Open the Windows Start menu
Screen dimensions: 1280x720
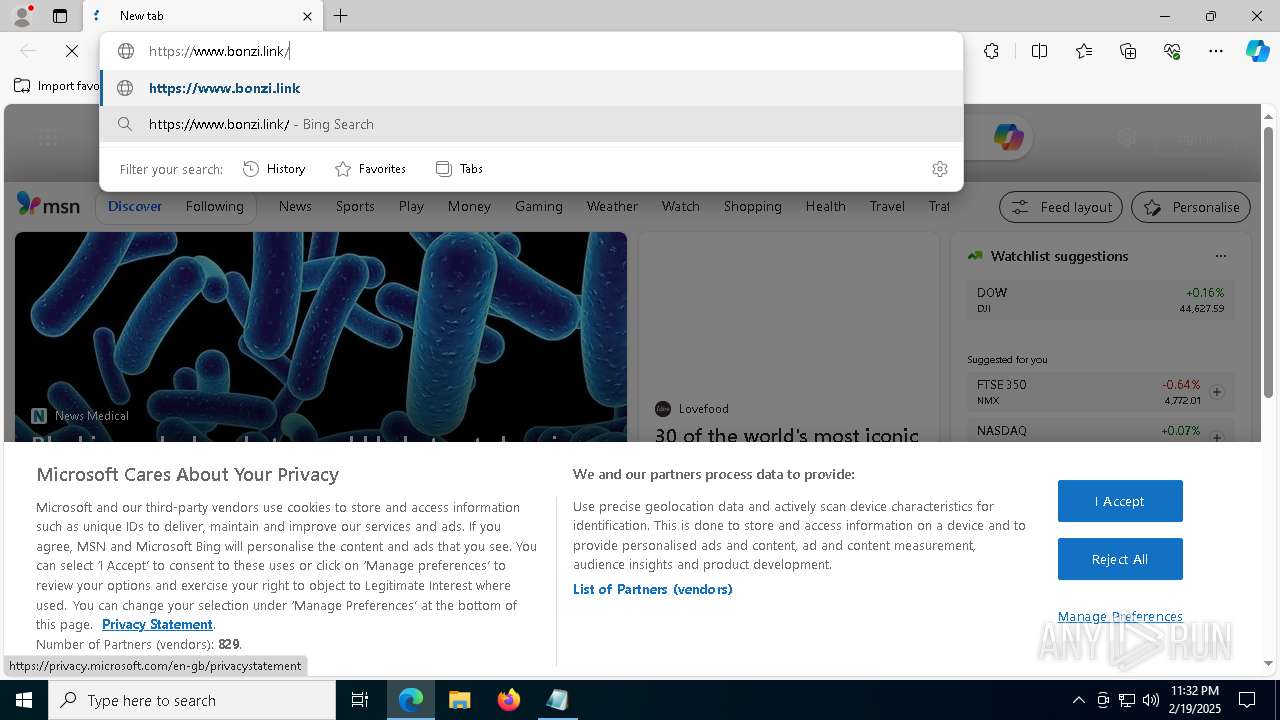(x=24, y=700)
